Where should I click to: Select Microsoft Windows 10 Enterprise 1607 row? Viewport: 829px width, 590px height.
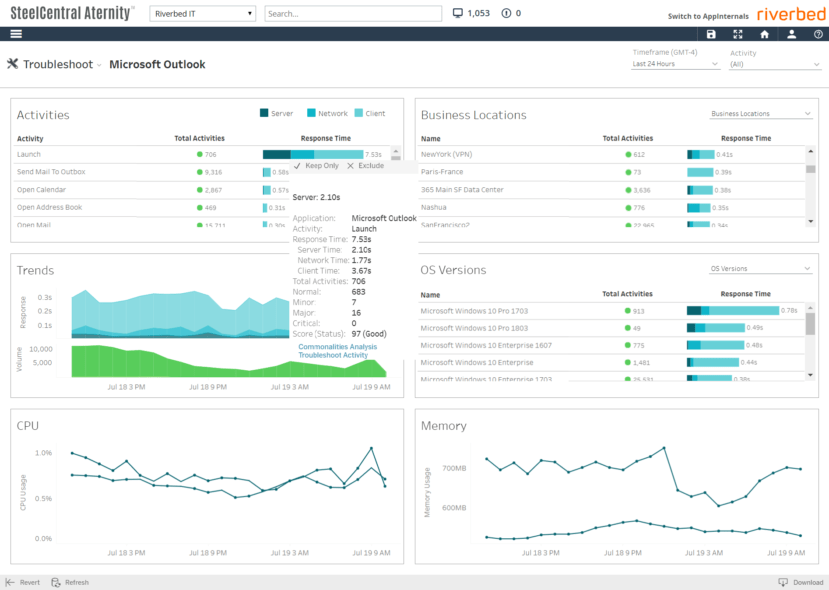[613, 346]
